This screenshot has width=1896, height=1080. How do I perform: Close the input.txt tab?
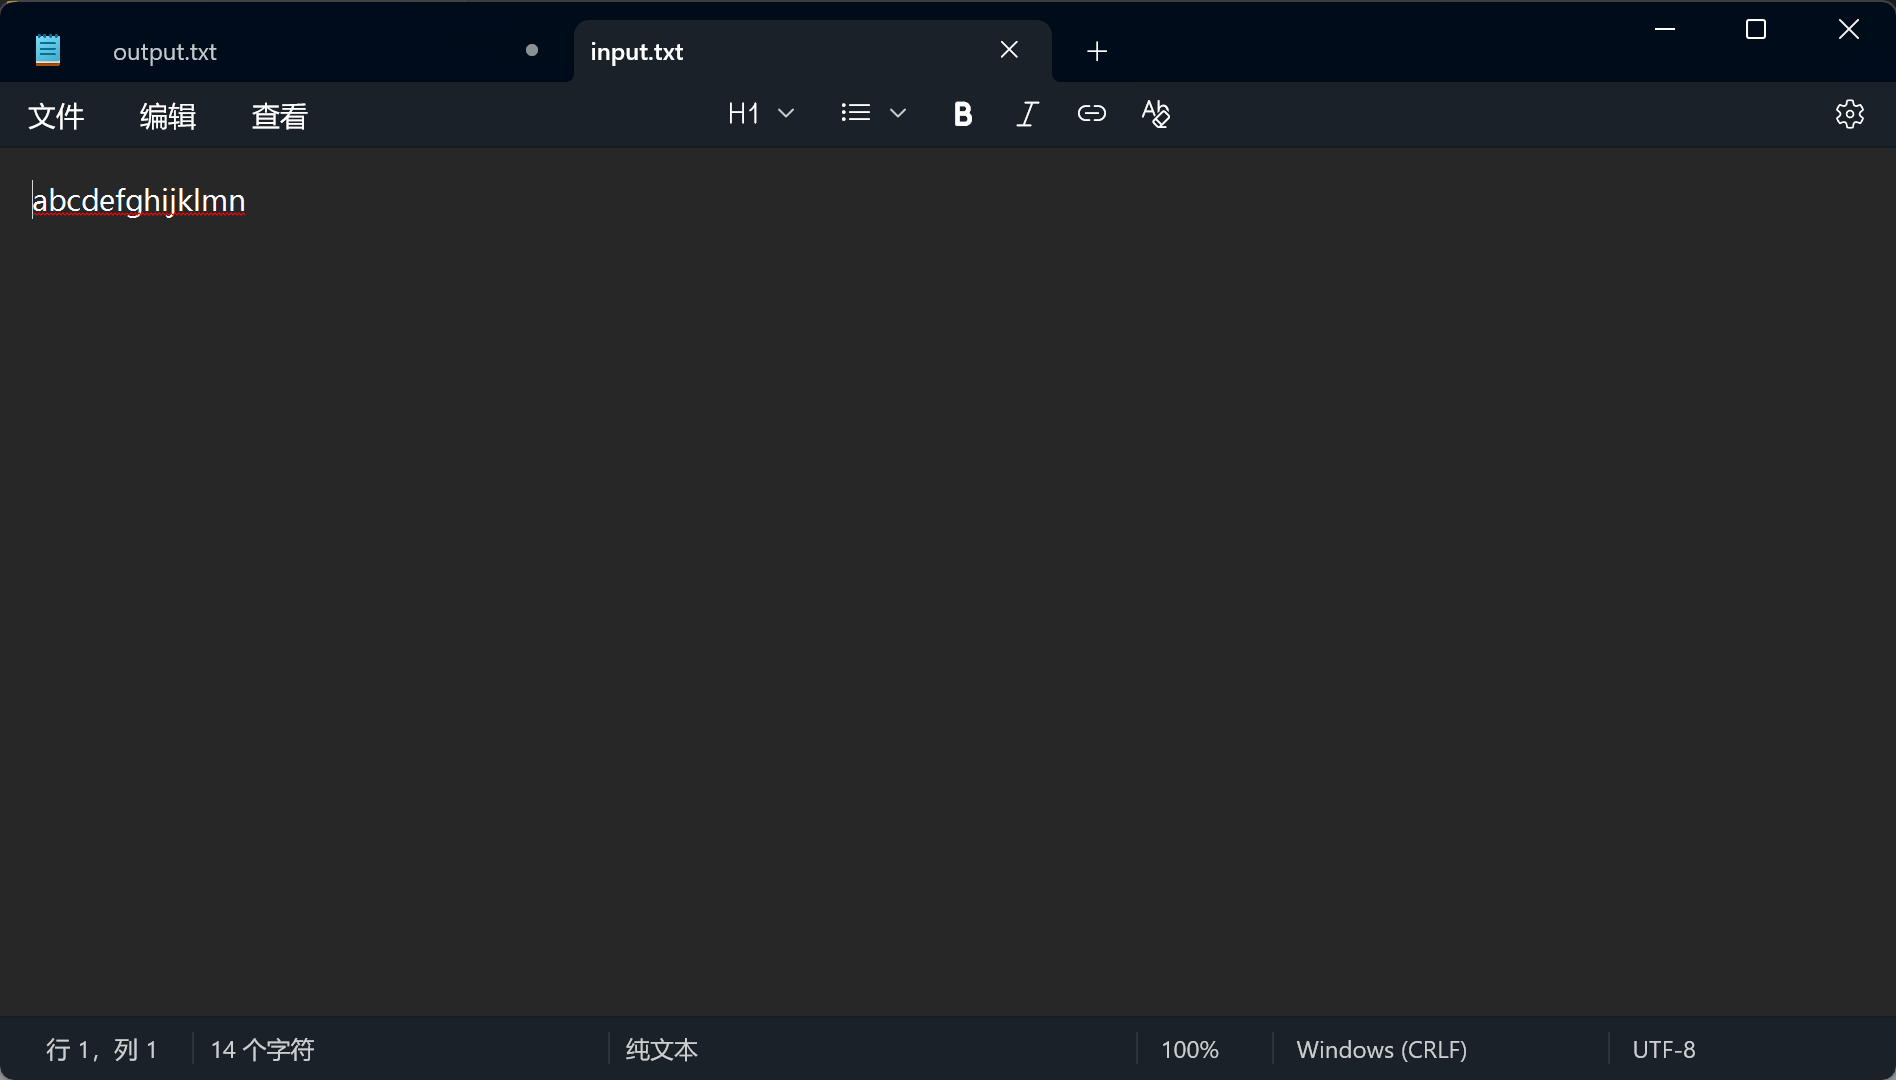point(1009,50)
